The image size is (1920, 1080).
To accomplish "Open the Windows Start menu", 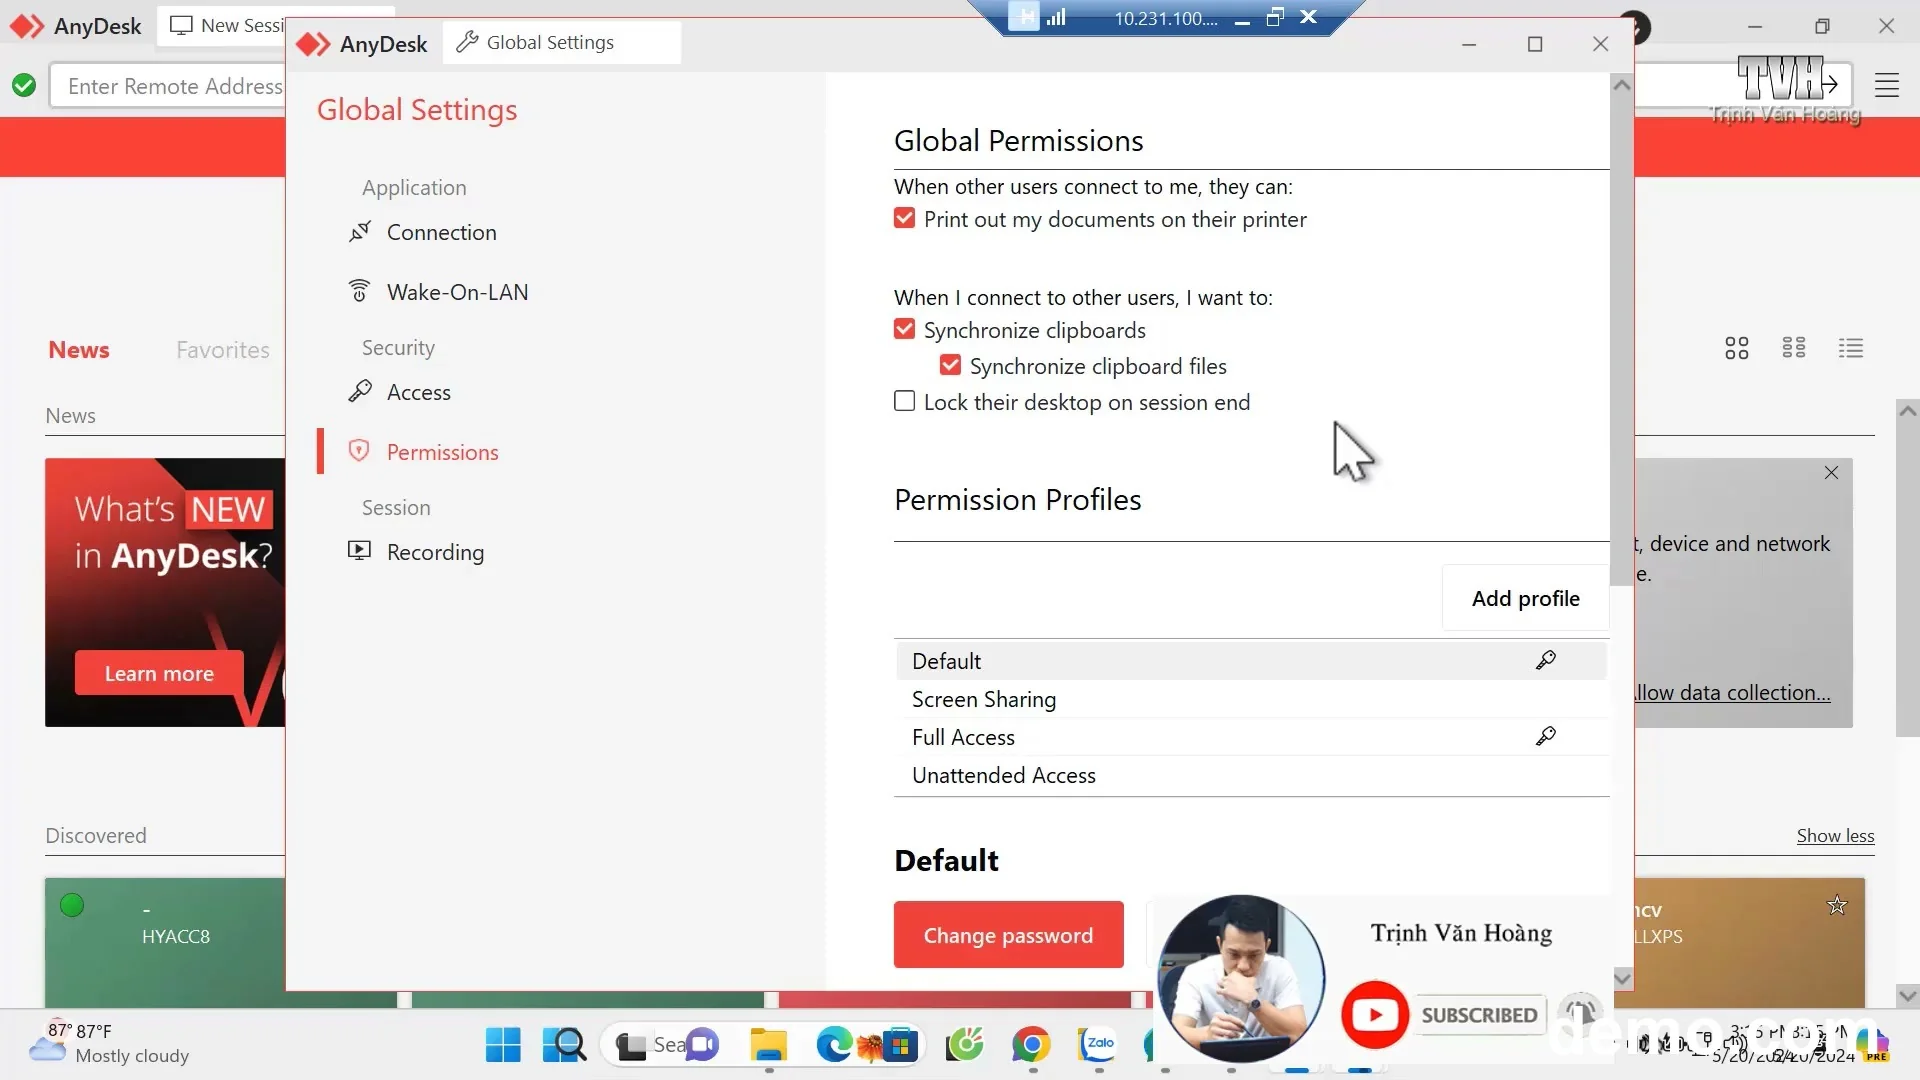I will coord(503,1045).
